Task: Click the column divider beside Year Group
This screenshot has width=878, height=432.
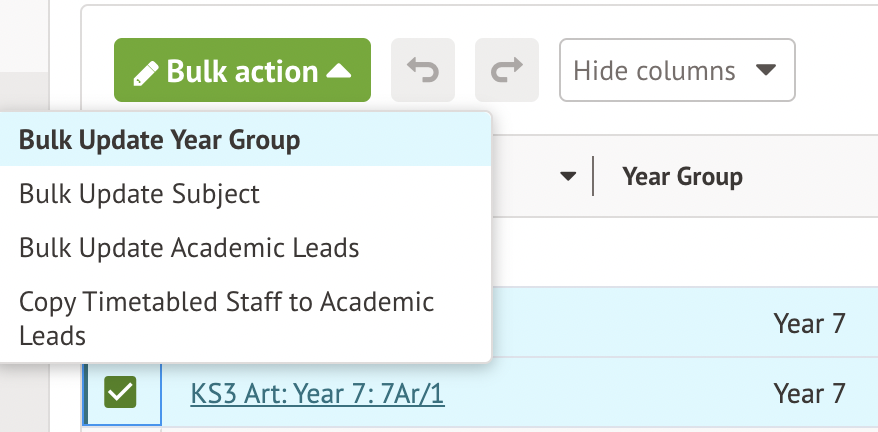Action: point(593,177)
